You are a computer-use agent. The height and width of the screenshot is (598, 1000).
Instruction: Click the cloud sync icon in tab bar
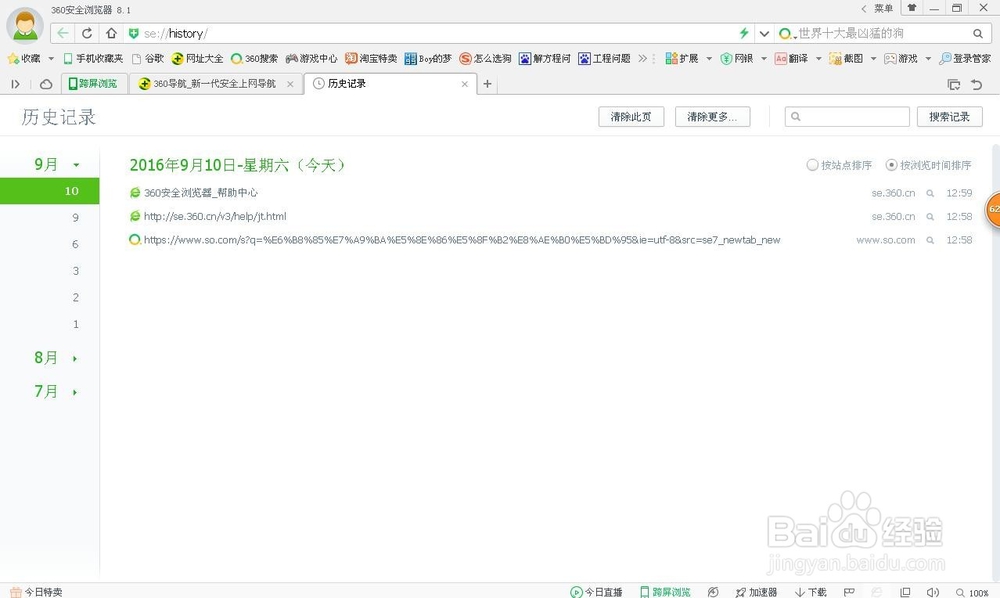(x=46, y=84)
